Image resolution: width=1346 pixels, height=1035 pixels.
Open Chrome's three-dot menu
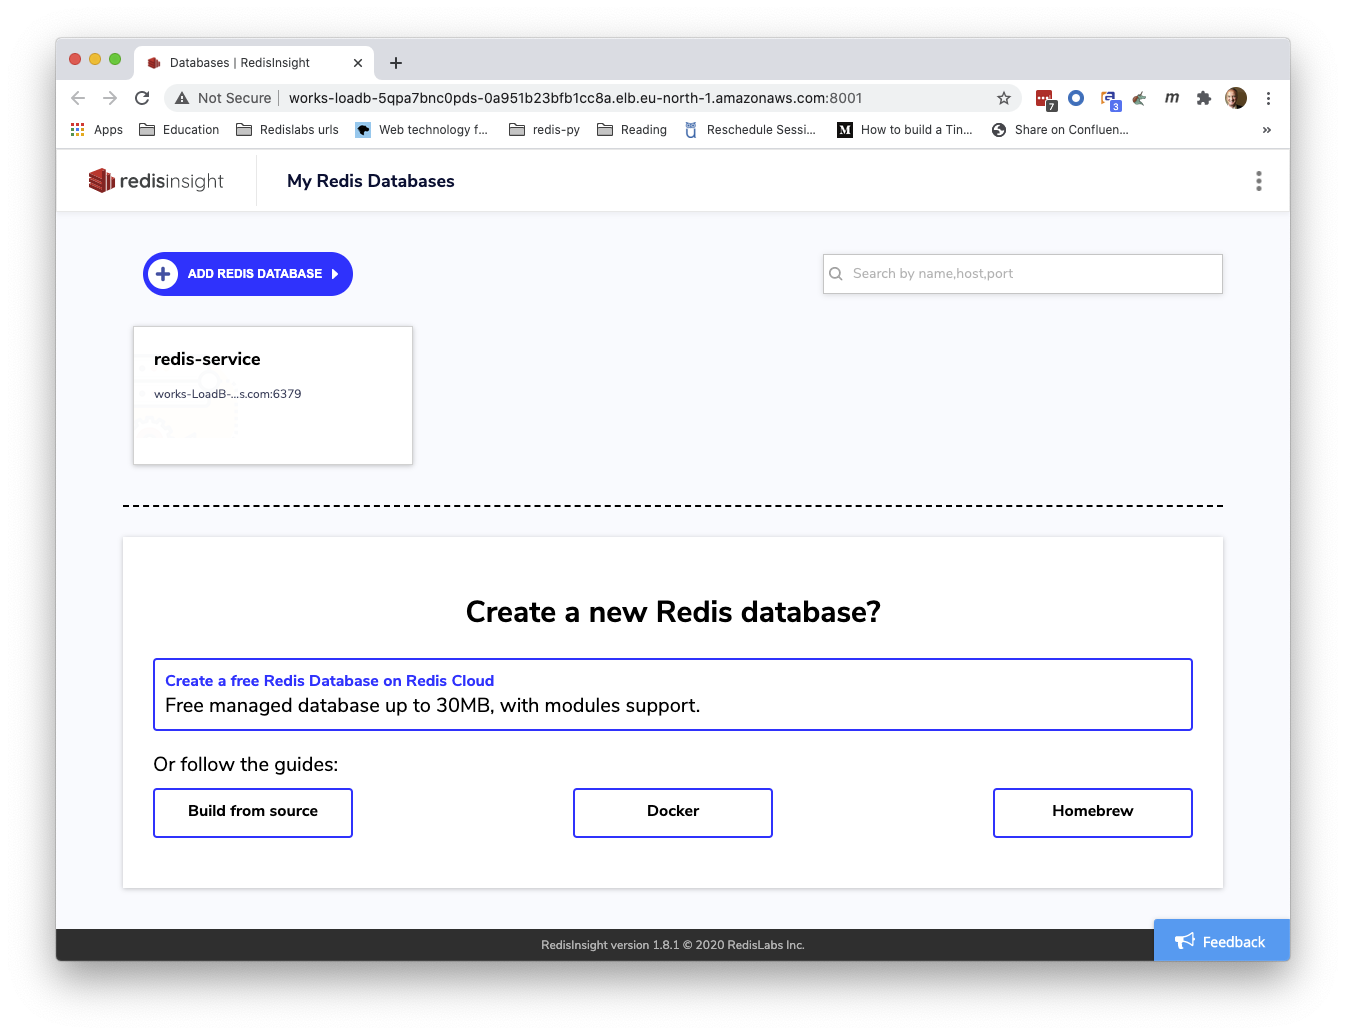(x=1268, y=98)
